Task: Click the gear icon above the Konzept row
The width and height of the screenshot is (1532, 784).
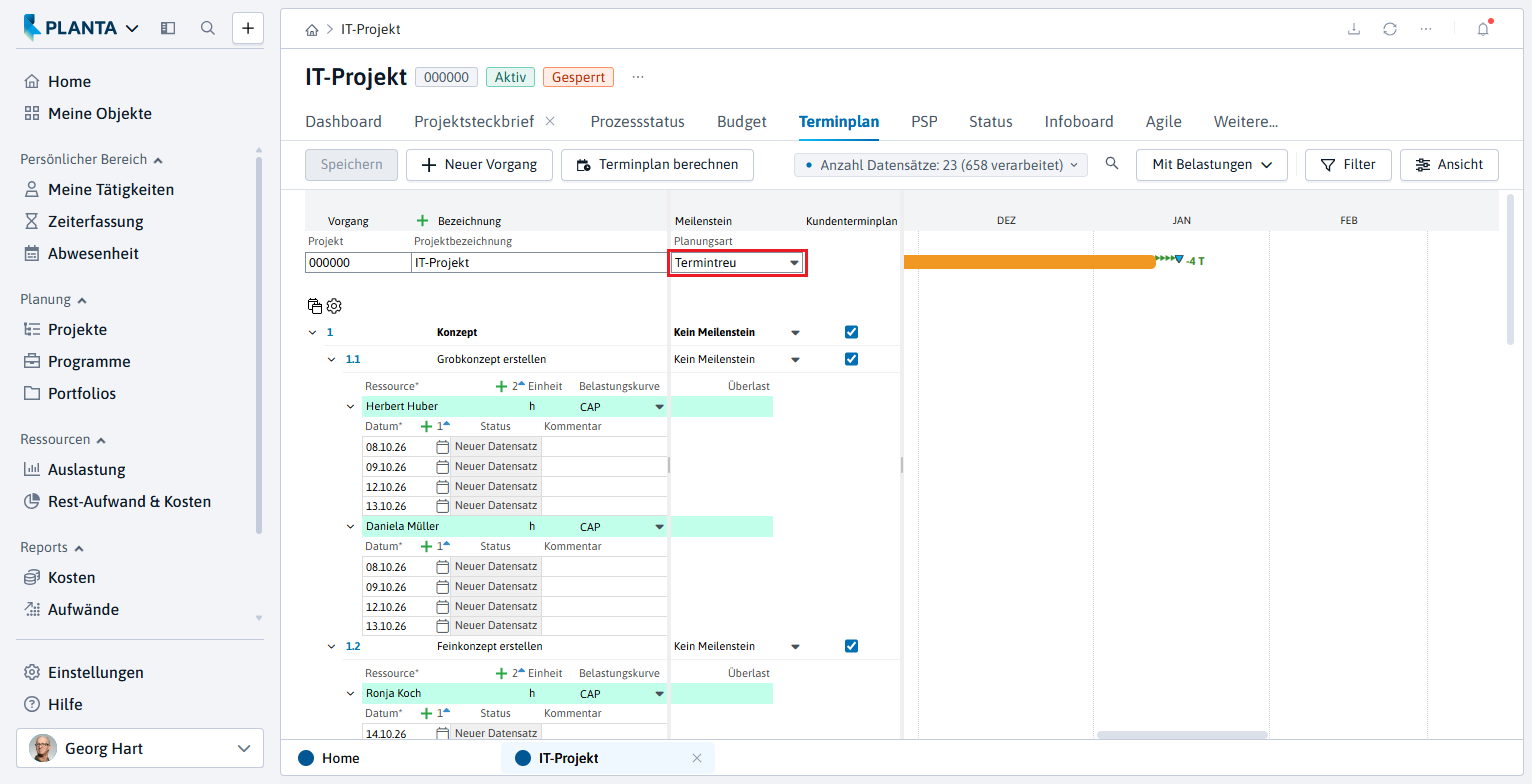Action: coord(334,306)
